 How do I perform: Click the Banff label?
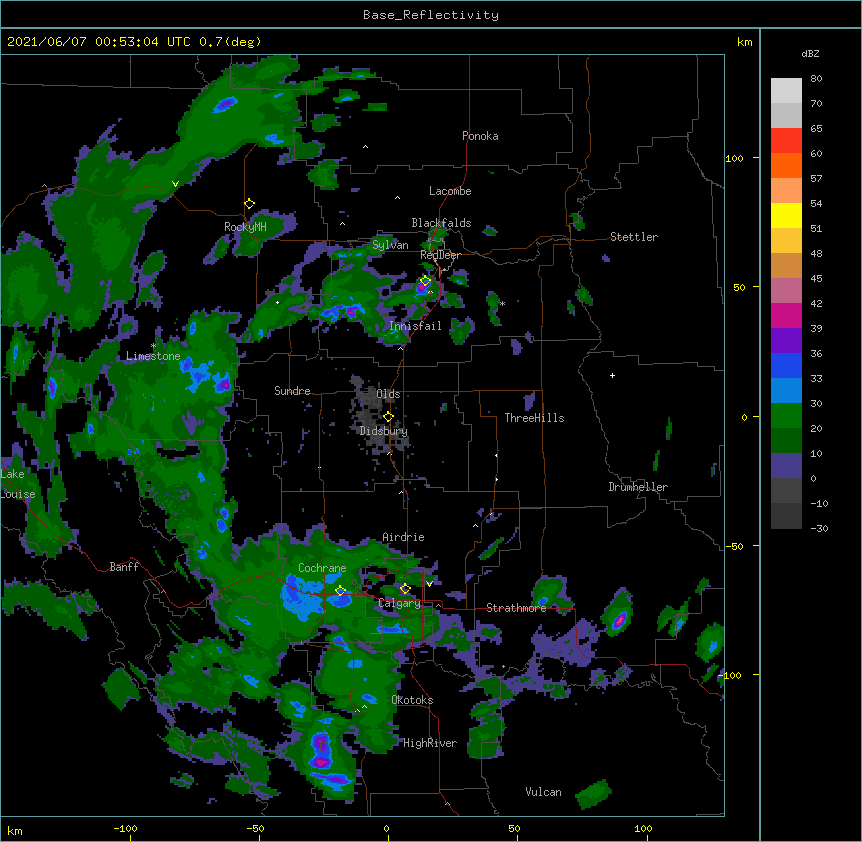click(x=124, y=567)
